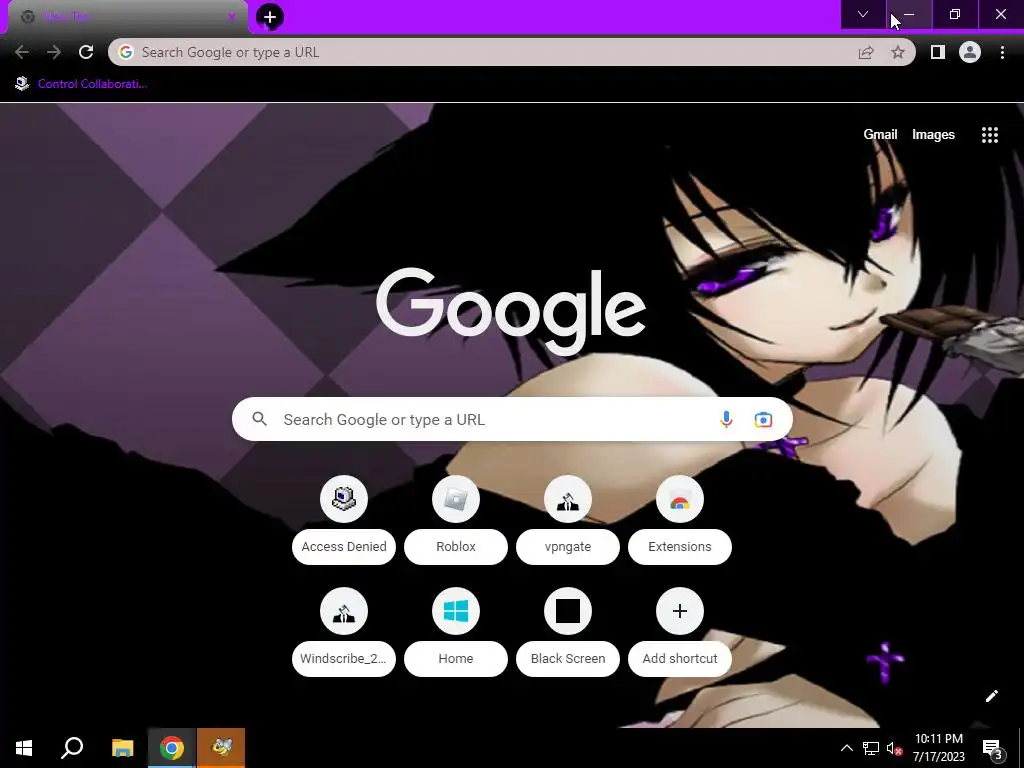Bookmark this tab with the star icon

pos(898,52)
